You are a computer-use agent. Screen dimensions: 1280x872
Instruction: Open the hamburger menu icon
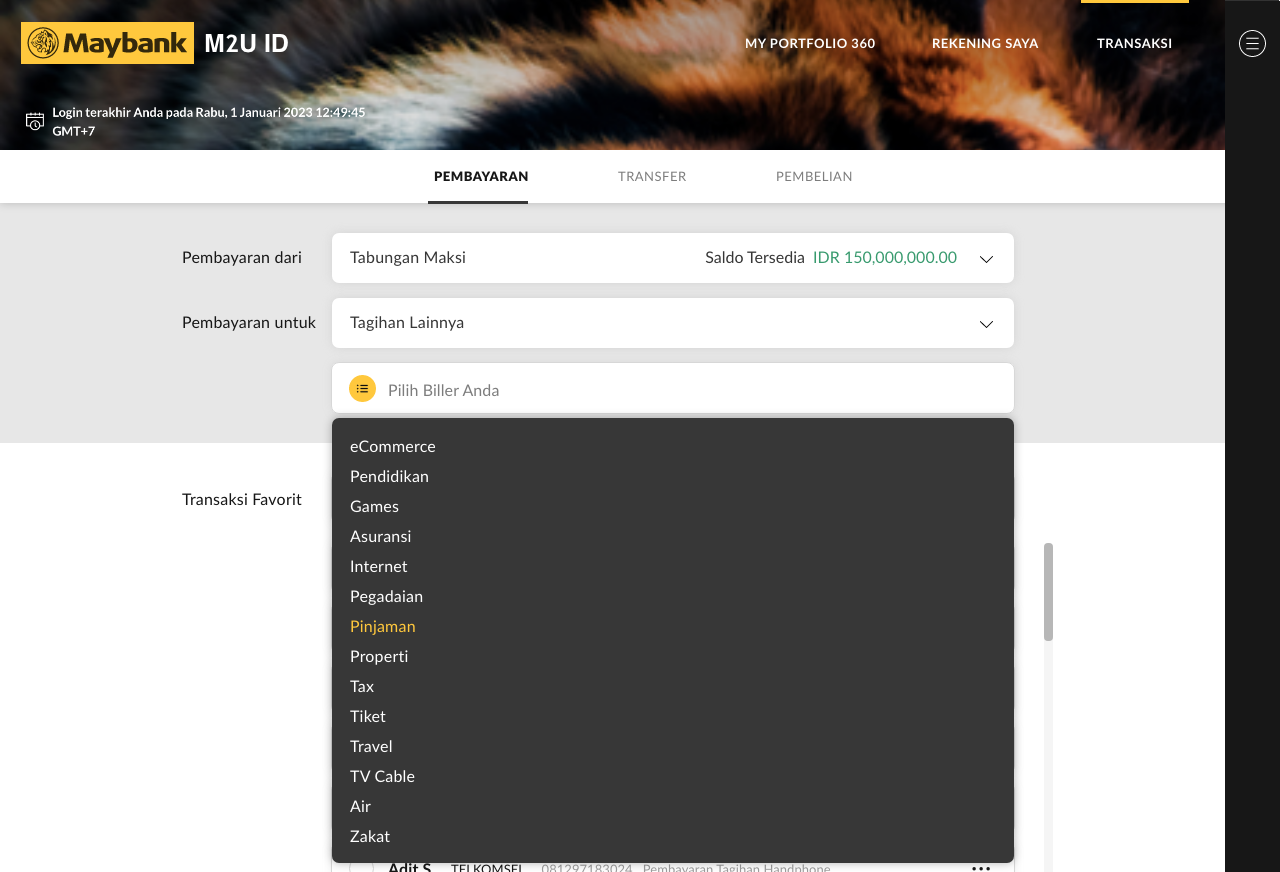point(1252,43)
